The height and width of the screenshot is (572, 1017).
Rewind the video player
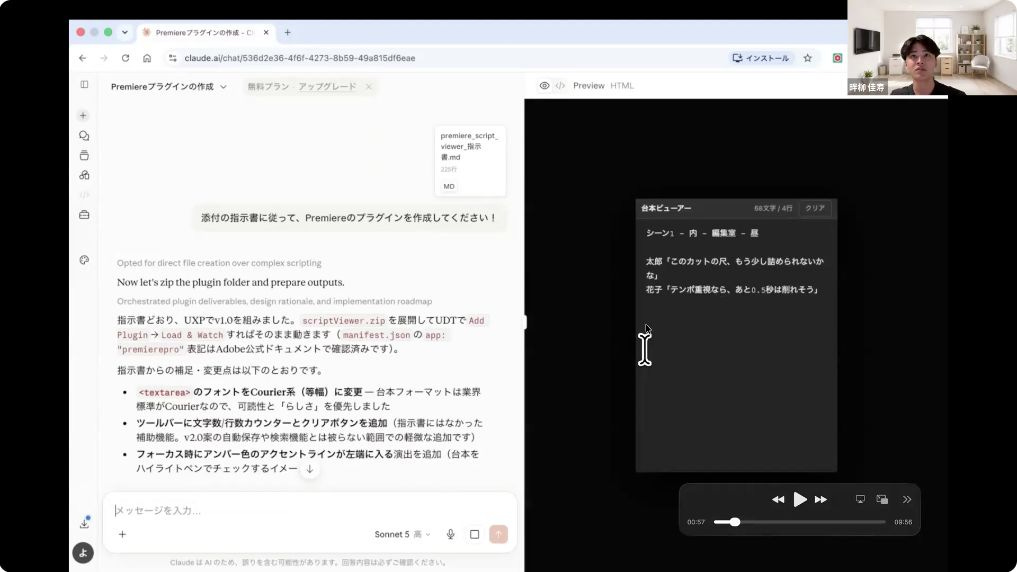(x=778, y=499)
